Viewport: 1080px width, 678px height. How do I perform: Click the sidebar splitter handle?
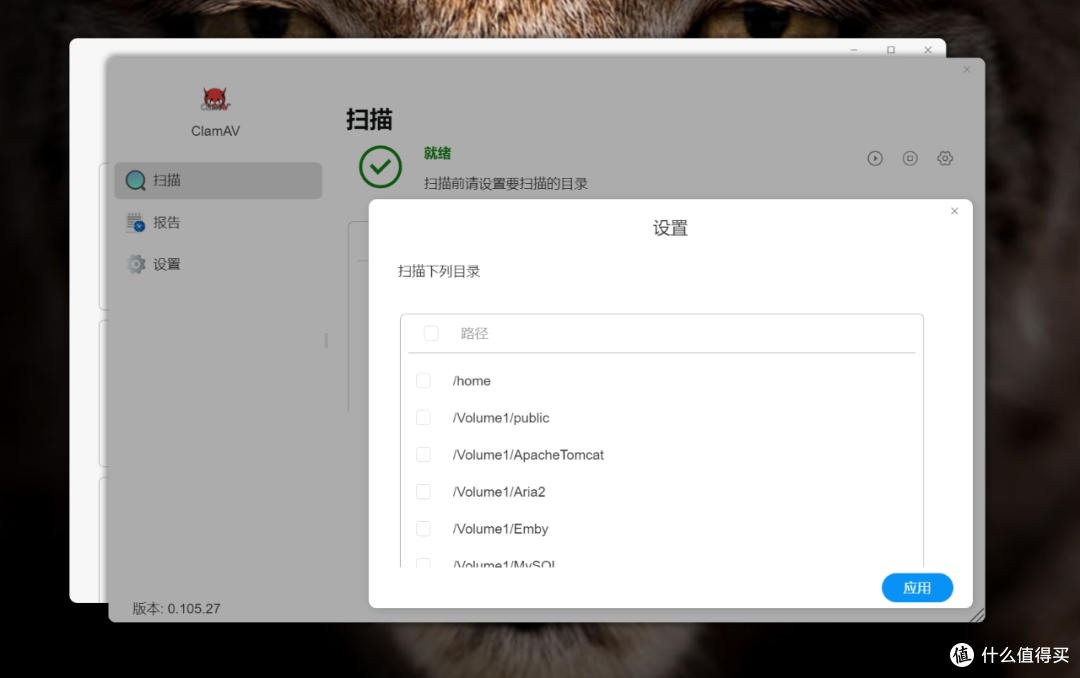[326, 340]
